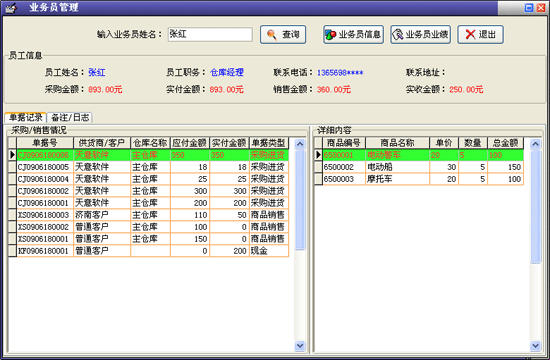This screenshot has height=360, width=550.
Task: Click scroll-down arrow of the 详细内容 list
Action: point(535,346)
